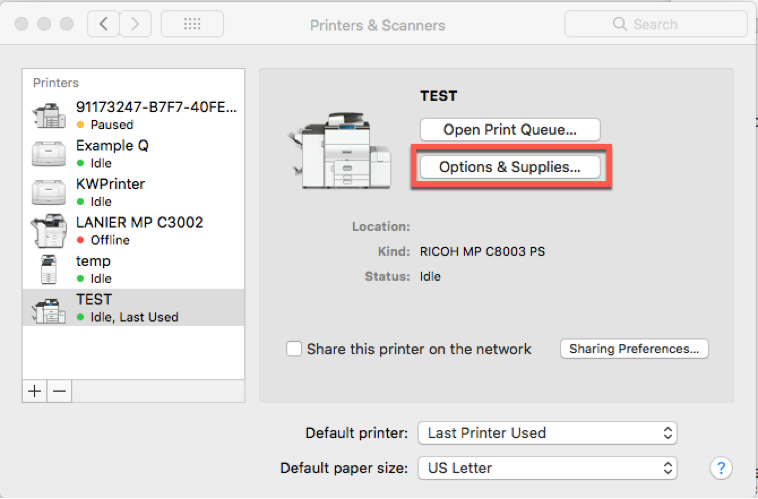The height and width of the screenshot is (499, 758).
Task: Click the 'Offline' status text
Action: pos(110,240)
